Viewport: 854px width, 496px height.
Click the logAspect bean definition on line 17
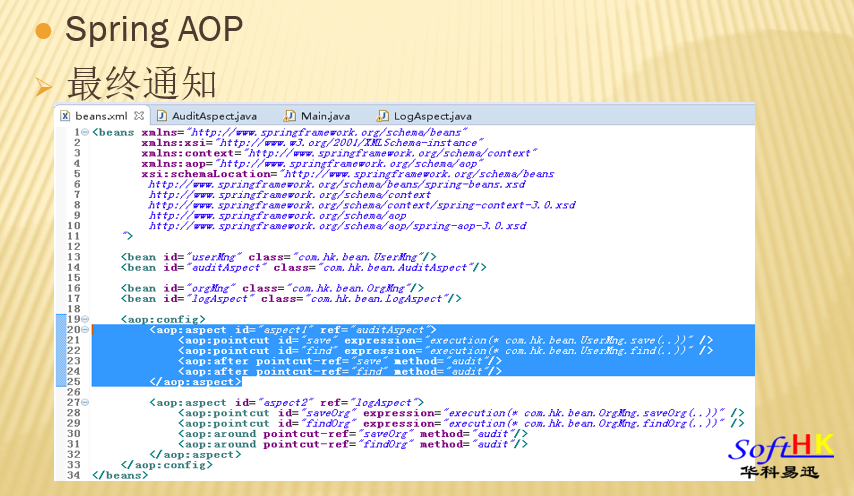click(291, 298)
